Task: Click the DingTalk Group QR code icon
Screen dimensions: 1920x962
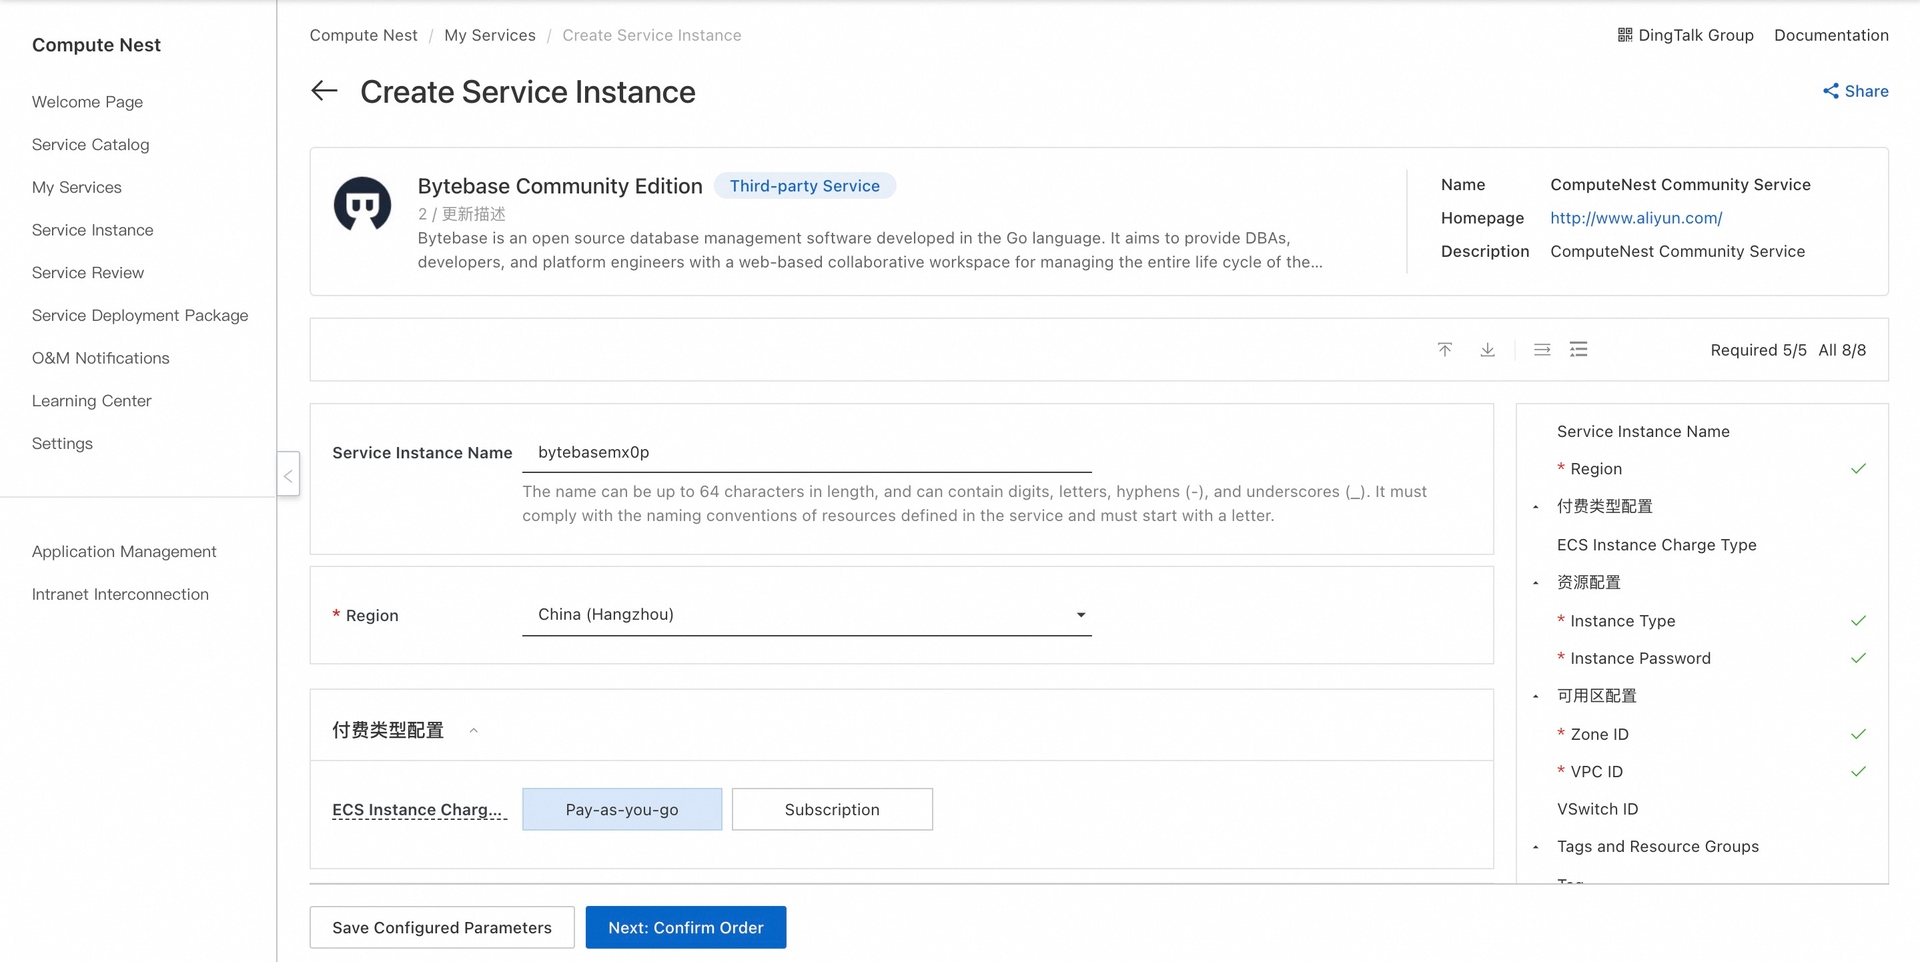Action: point(1625,35)
